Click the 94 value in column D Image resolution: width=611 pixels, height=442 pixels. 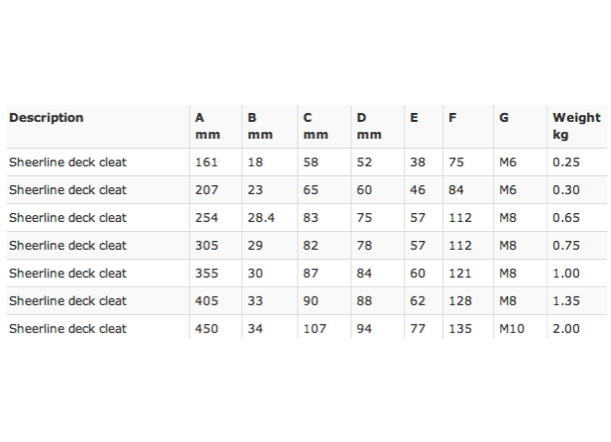click(x=364, y=329)
